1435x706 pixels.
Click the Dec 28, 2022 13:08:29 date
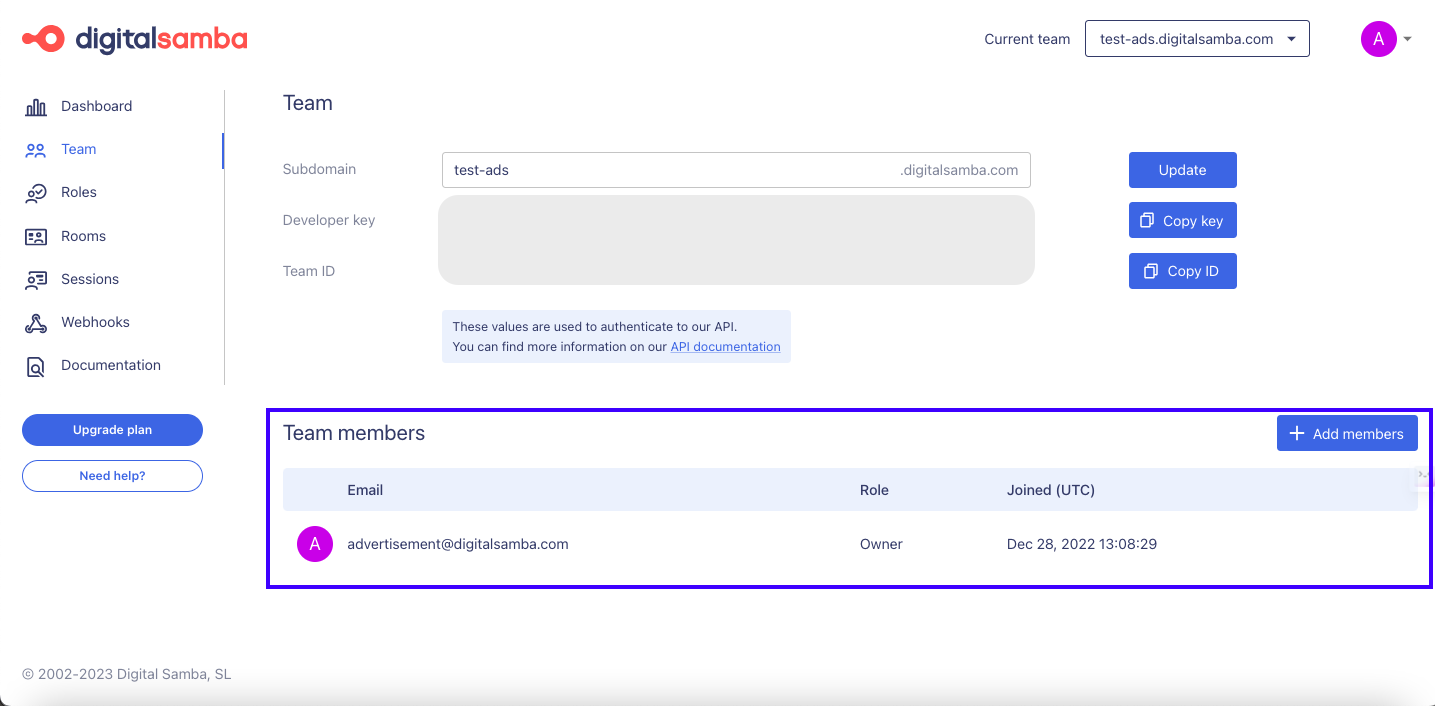coord(1082,544)
